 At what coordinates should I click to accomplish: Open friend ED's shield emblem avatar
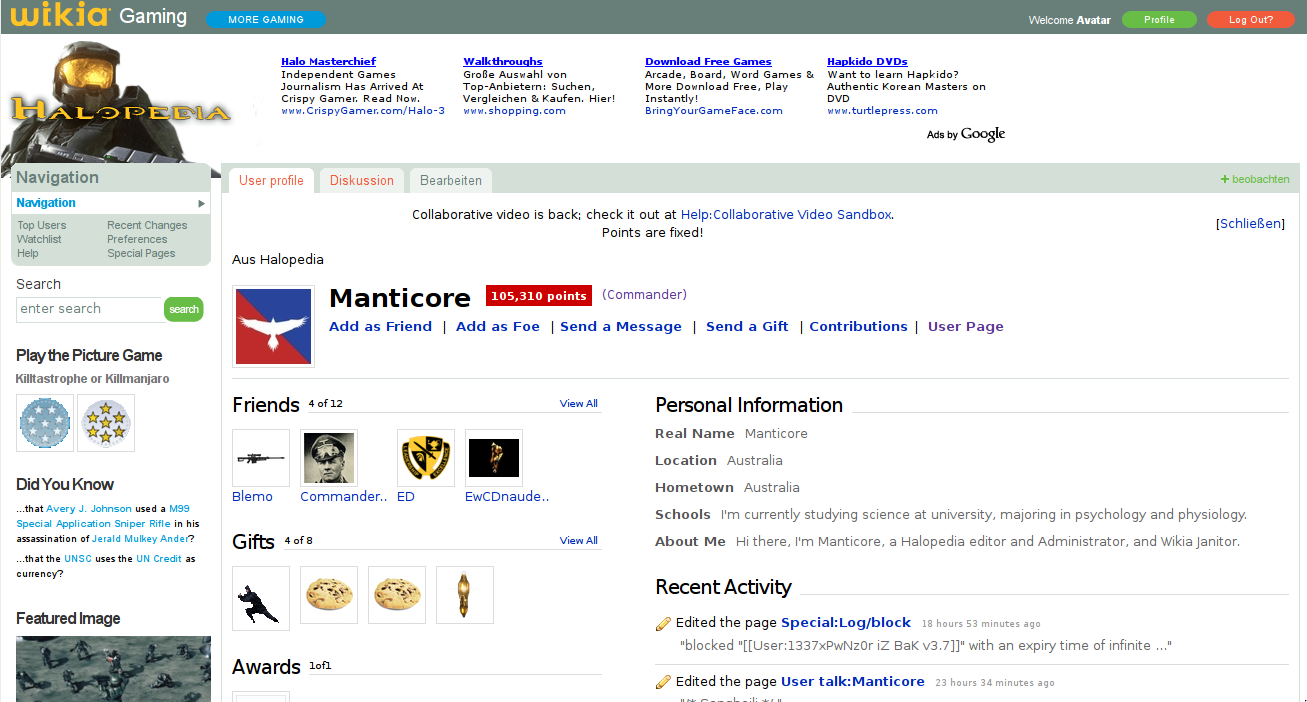426,458
